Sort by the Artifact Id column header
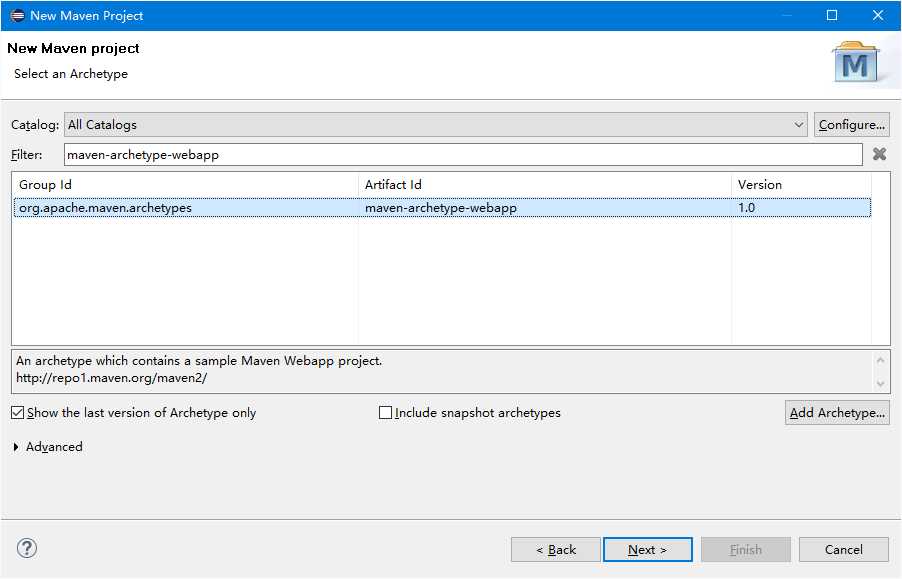This screenshot has height=579, width=902. 545,185
